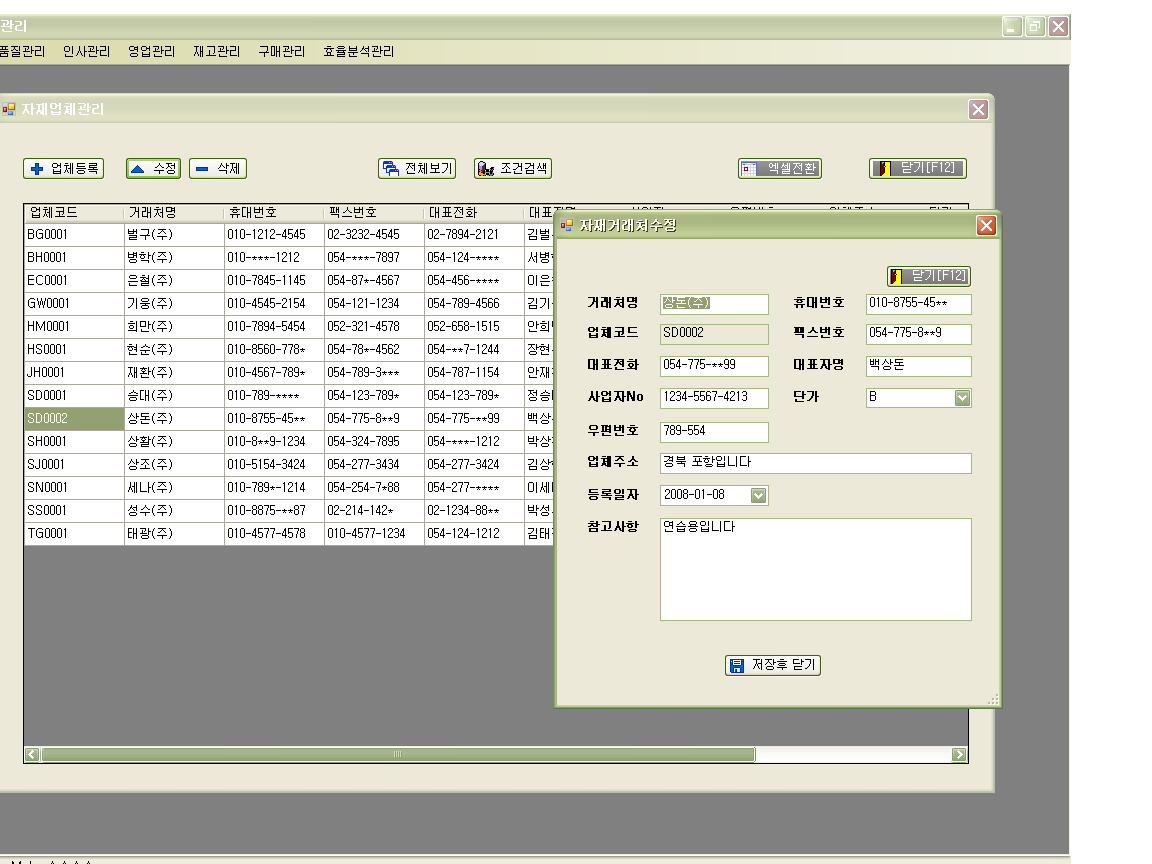Click the 우편번호 input field
Viewport: 1152px width, 864px height.
[x=714, y=431]
